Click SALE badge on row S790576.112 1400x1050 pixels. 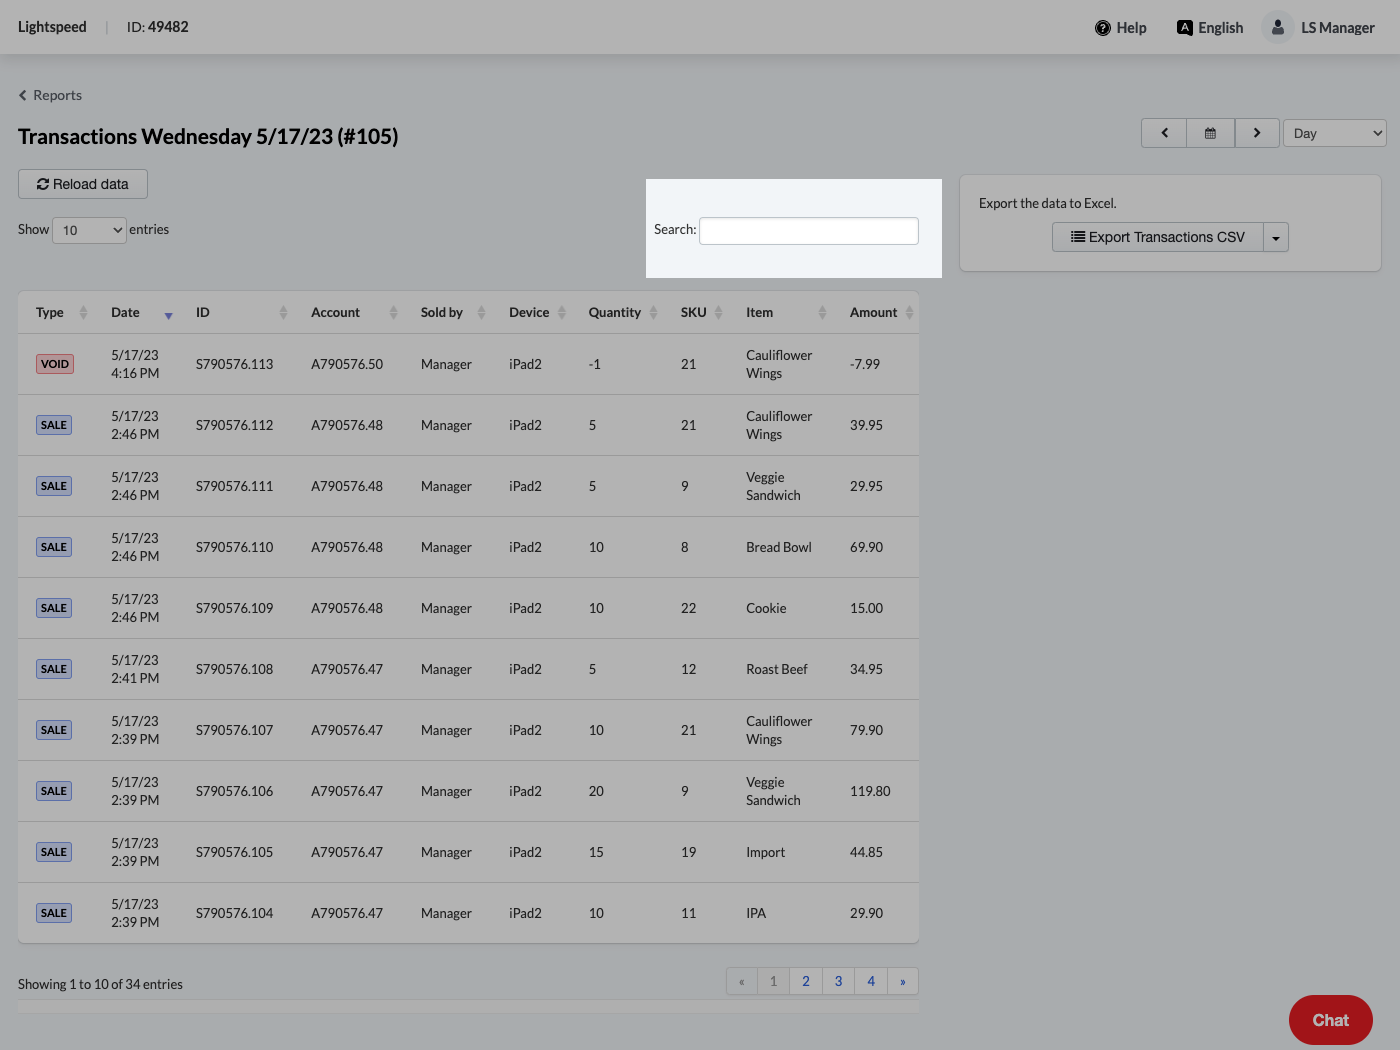(x=54, y=425)
